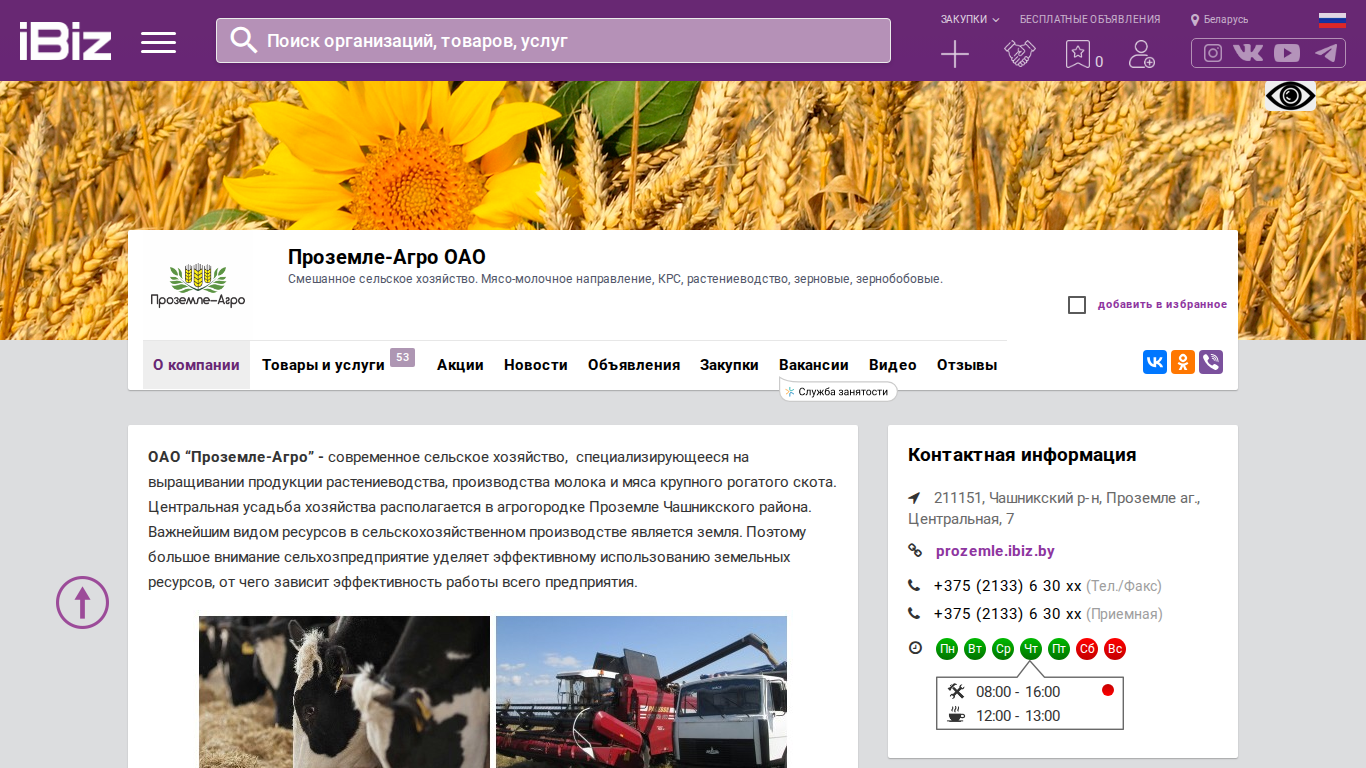Screen dimensions: 1366x768
Task: Click the company name Проземле-Агро ОАО
Action: tap(387, 257)
